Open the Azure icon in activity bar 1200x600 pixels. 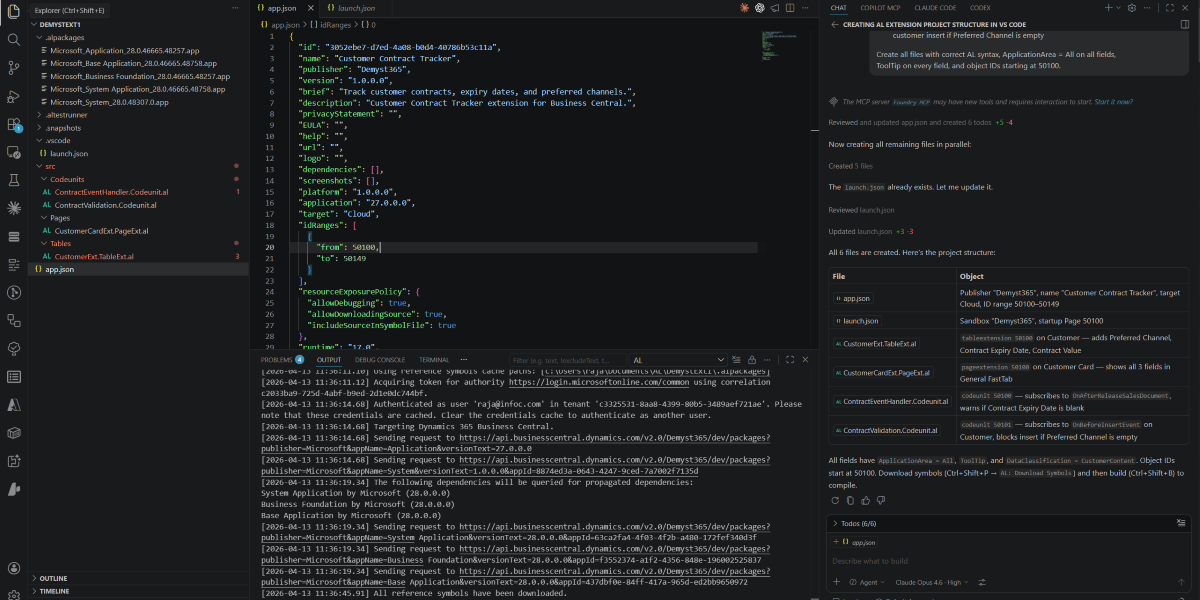point(14,405)
